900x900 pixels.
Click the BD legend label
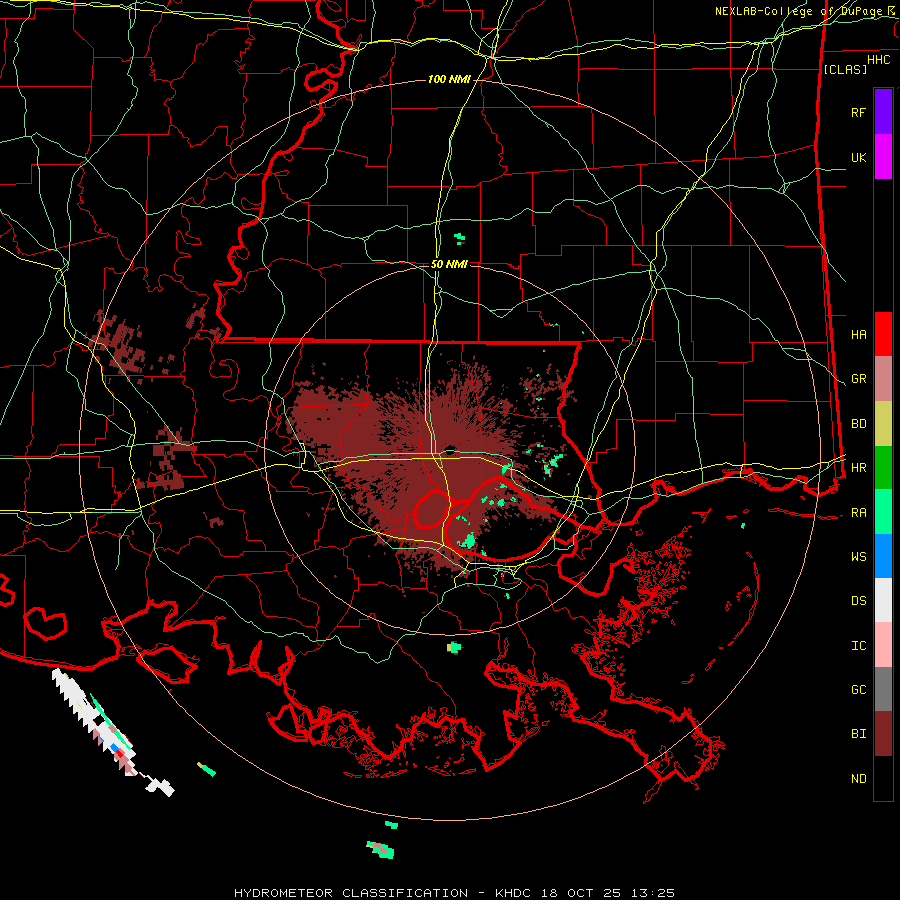click(x=858, y=424)
